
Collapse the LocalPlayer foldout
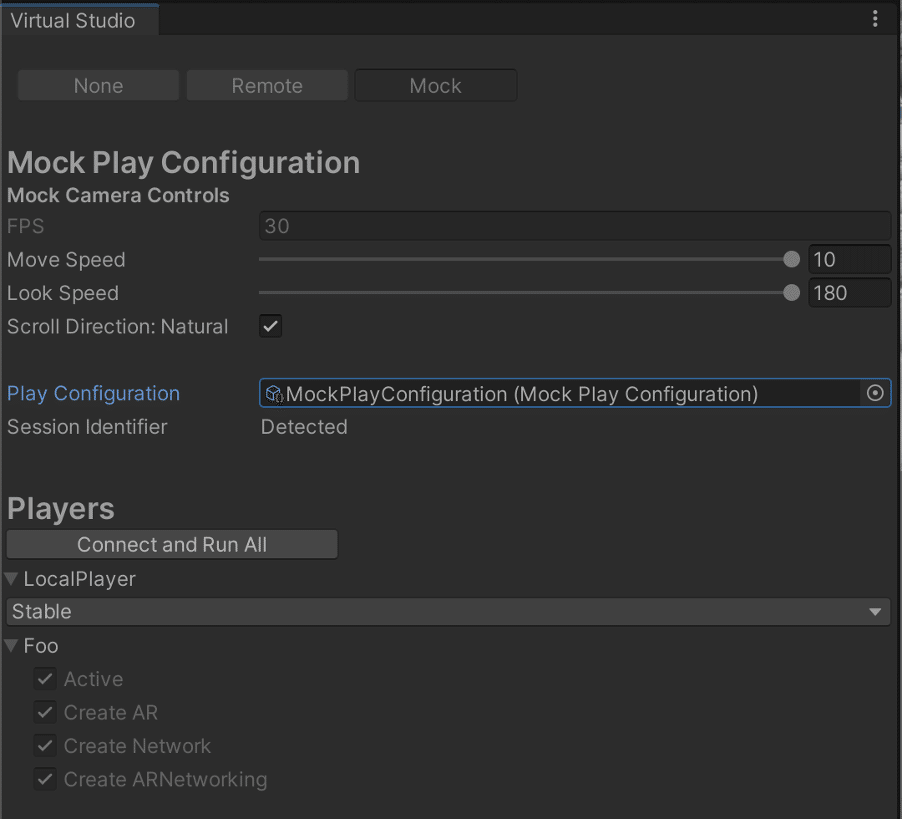click(12, 579)
